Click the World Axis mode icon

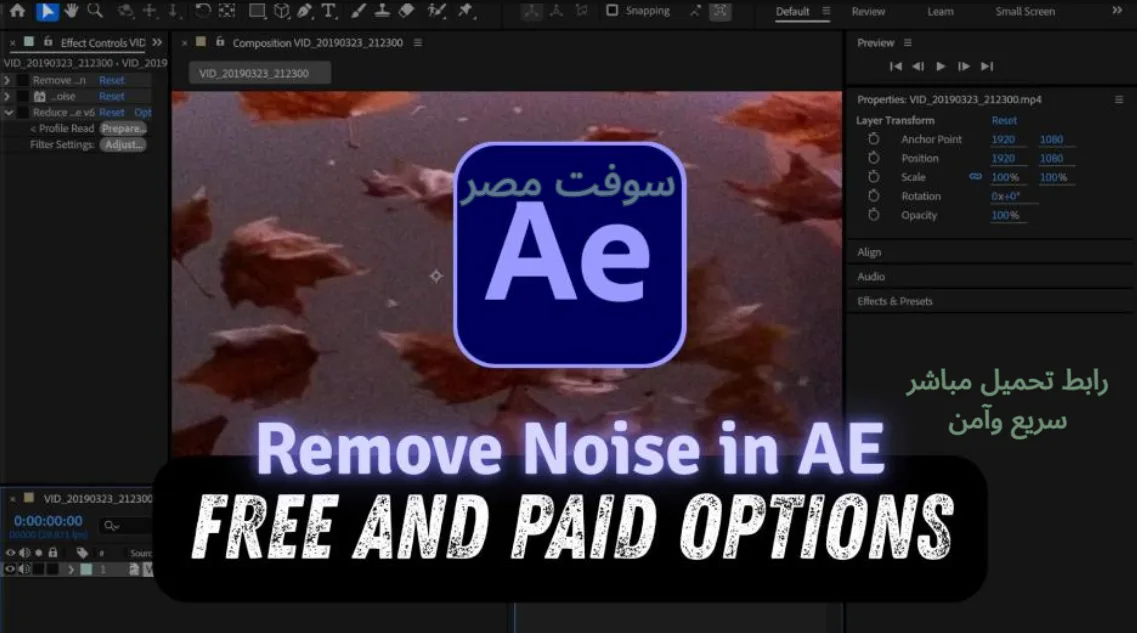[x=557, y=11]
